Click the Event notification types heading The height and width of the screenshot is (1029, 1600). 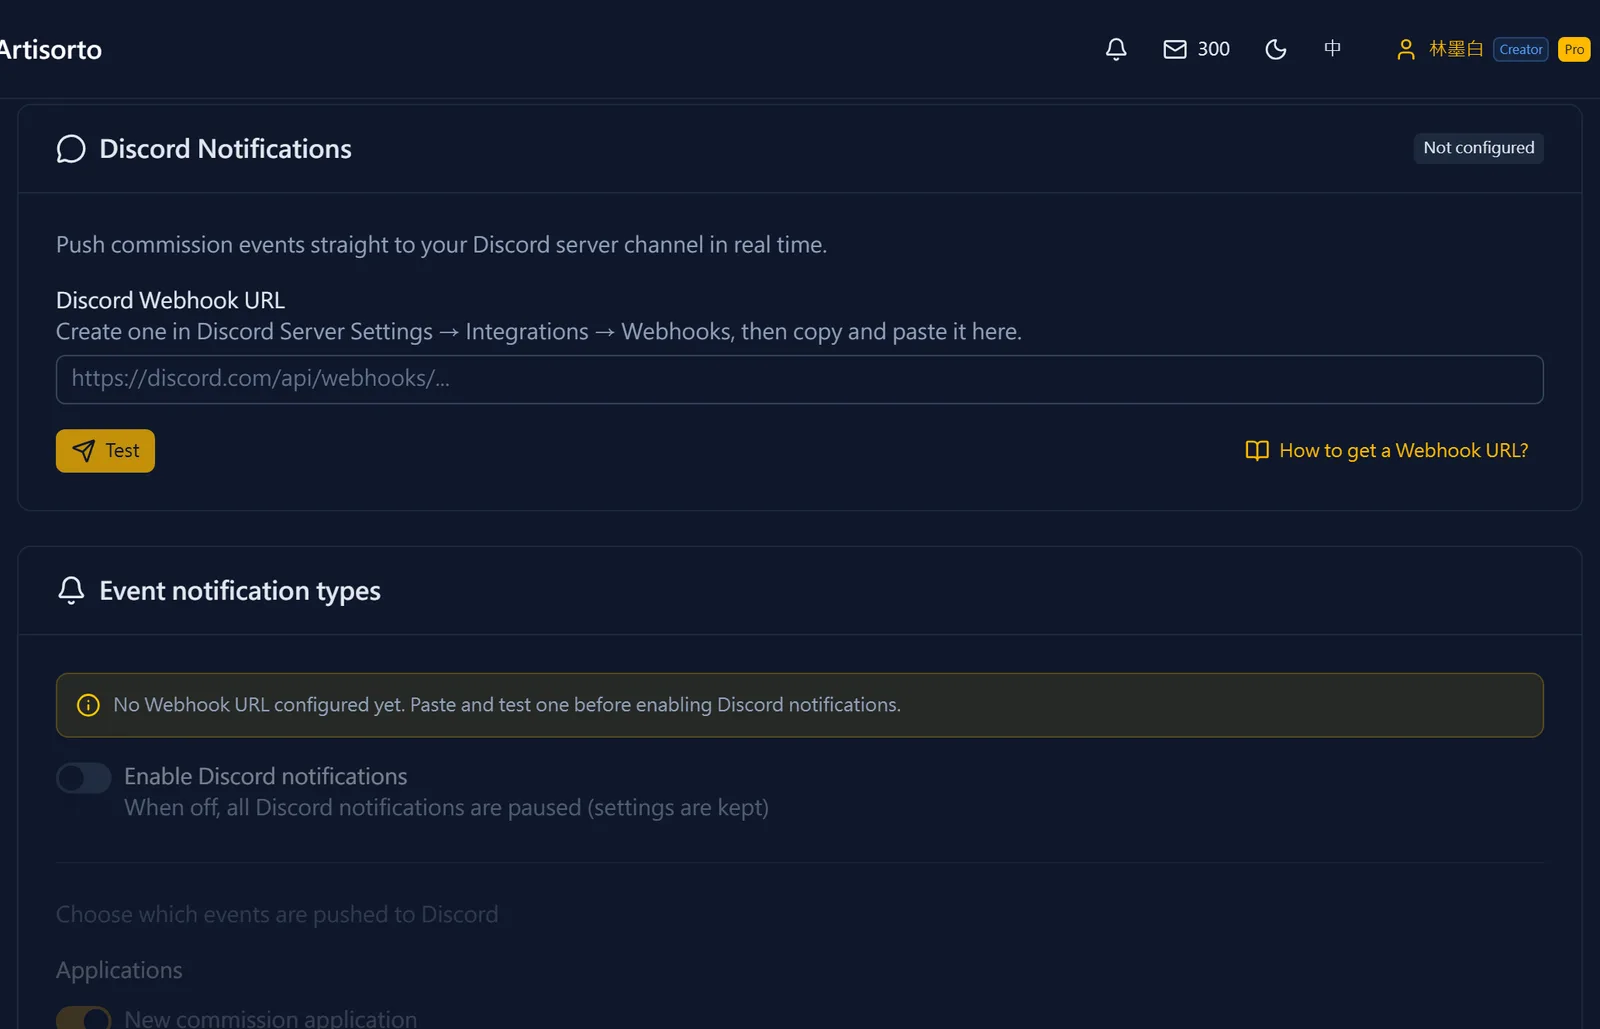pyautogui.click(x=240, y=591)
